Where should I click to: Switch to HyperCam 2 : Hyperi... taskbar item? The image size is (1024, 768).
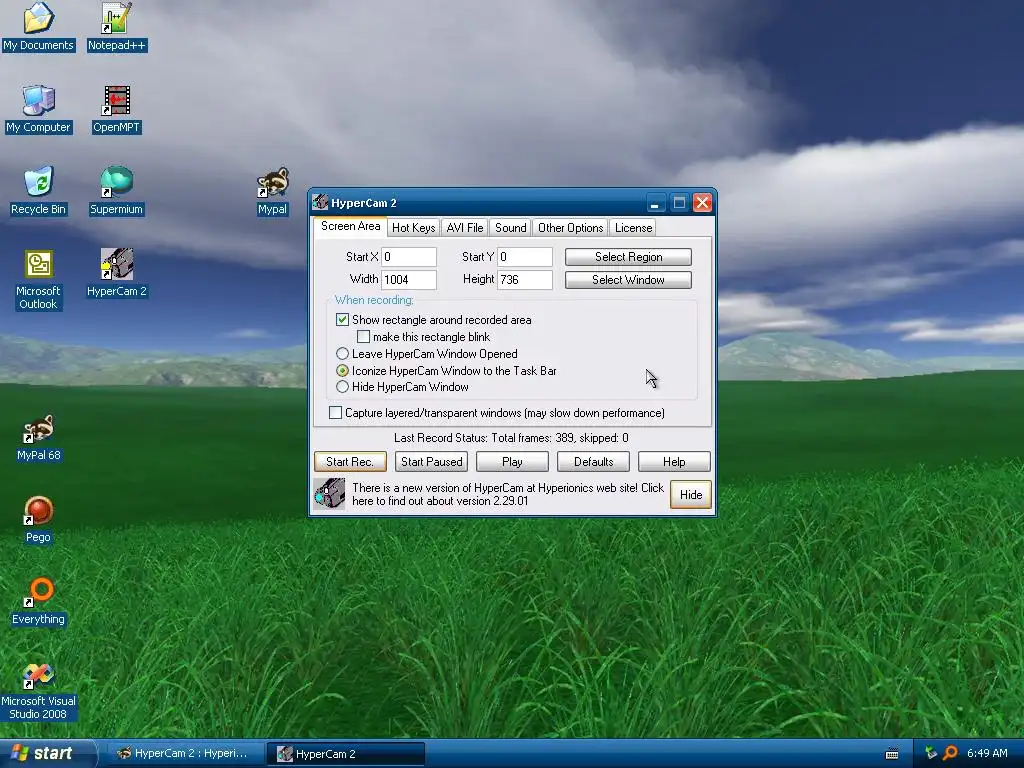click(184, 753)
